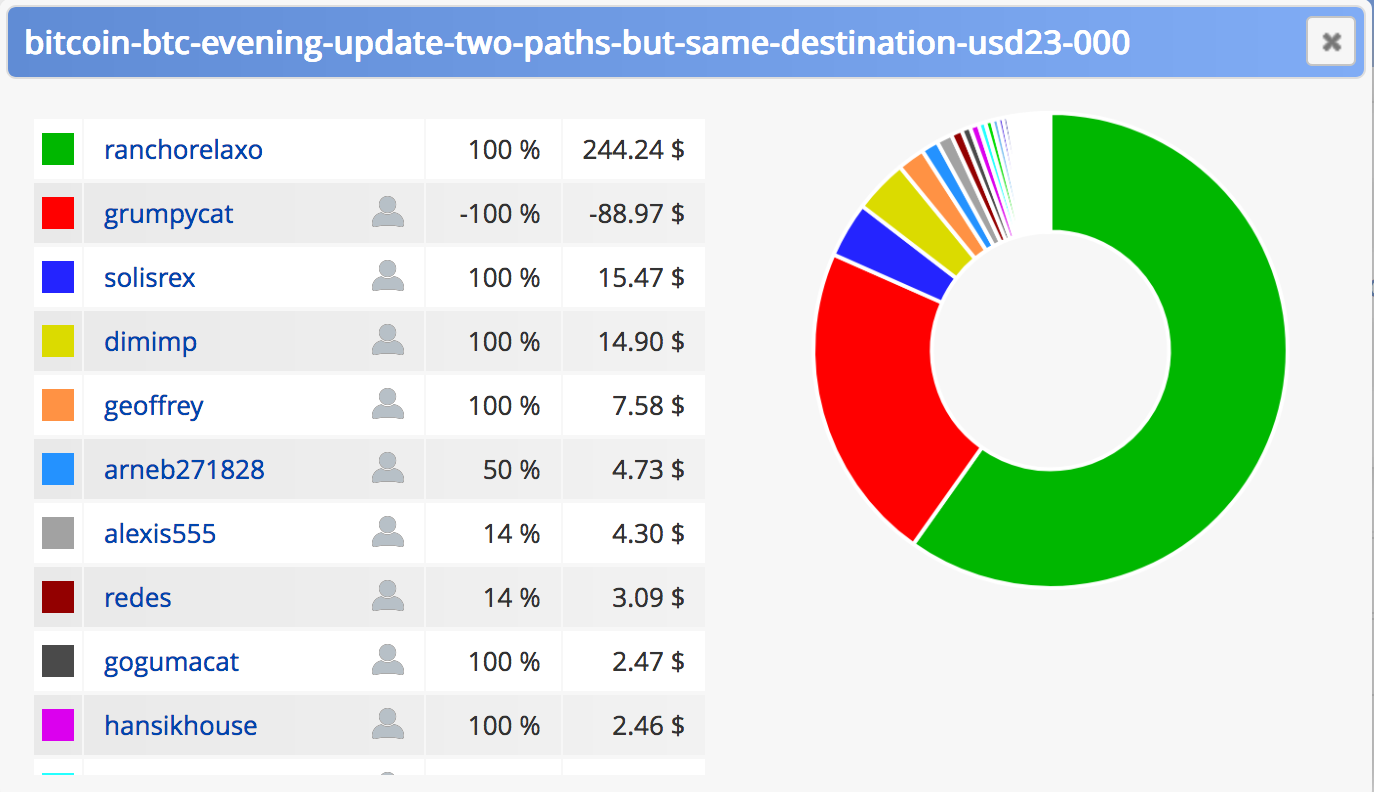Click the 3.09 $ value

648,598
